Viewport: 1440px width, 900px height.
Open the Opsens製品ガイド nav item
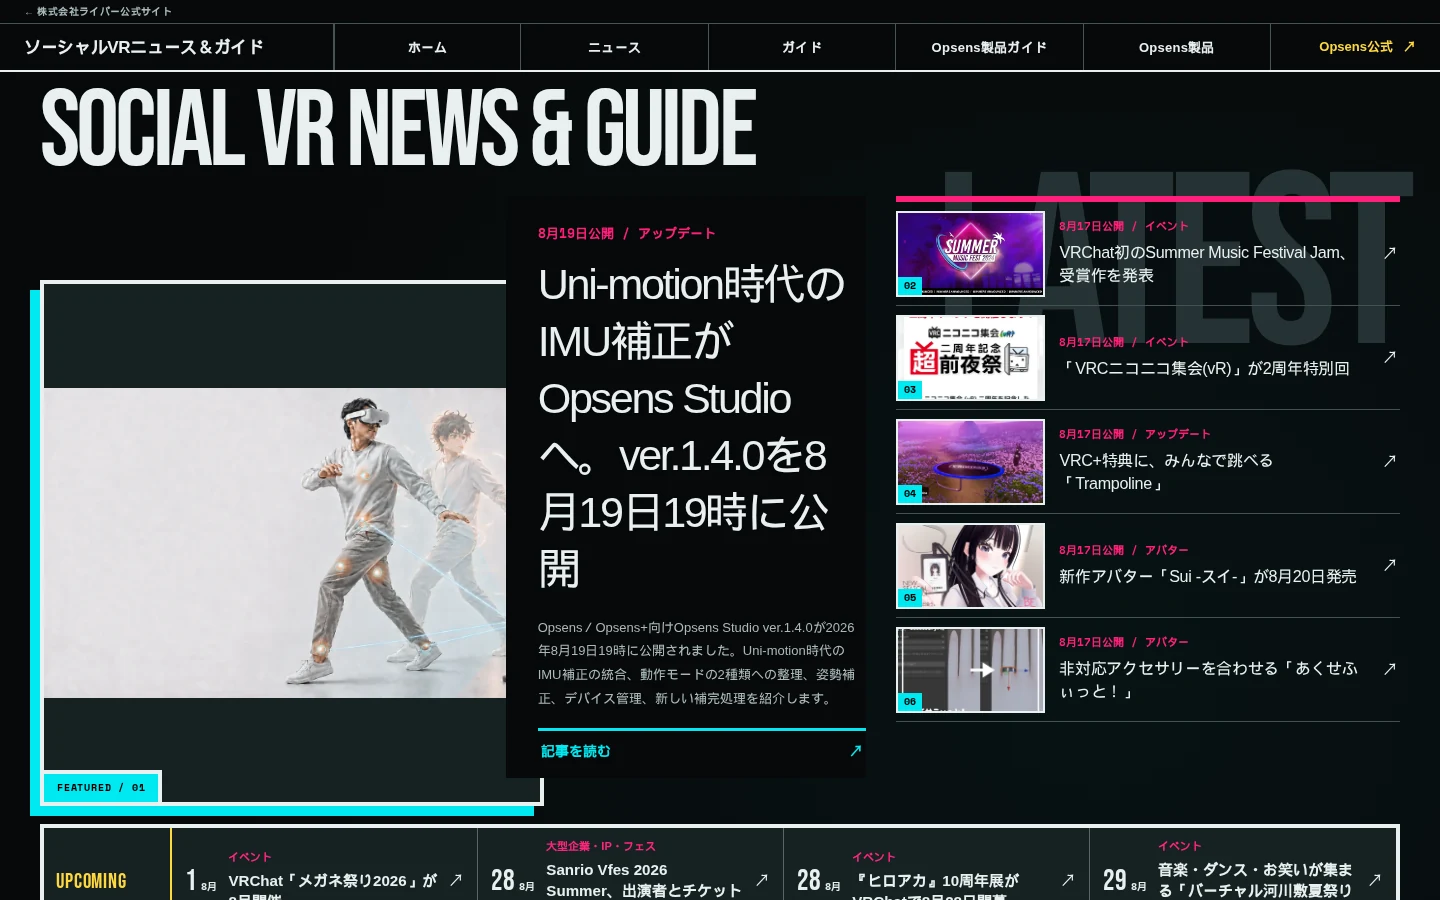989,47
